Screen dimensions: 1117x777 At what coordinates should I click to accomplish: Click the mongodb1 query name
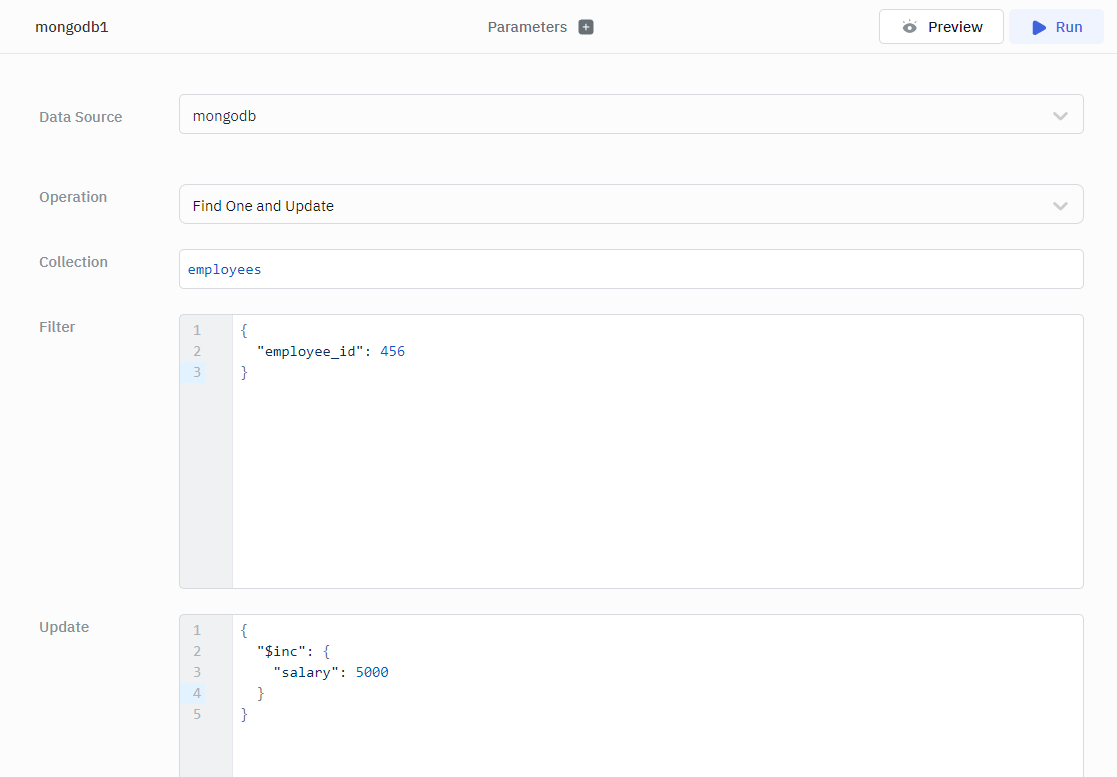71,27
